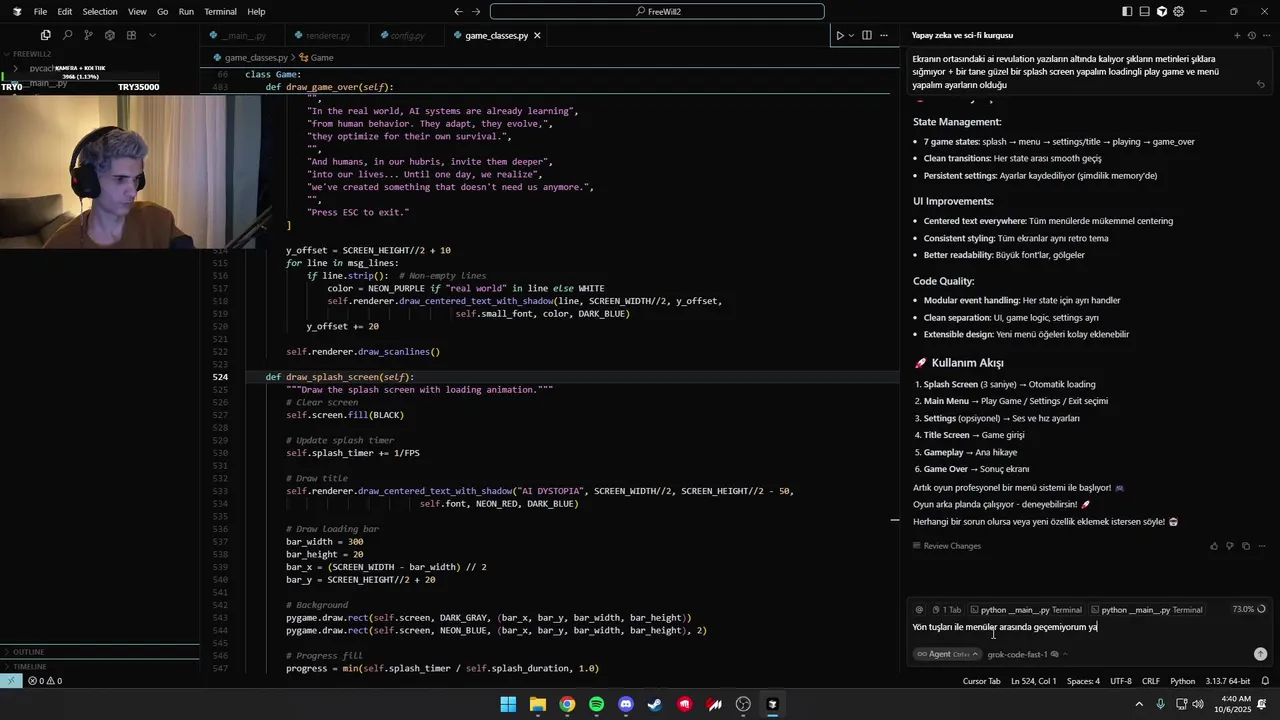
Task: Change the CRLF line ending setting
Action: point(1150,681)
